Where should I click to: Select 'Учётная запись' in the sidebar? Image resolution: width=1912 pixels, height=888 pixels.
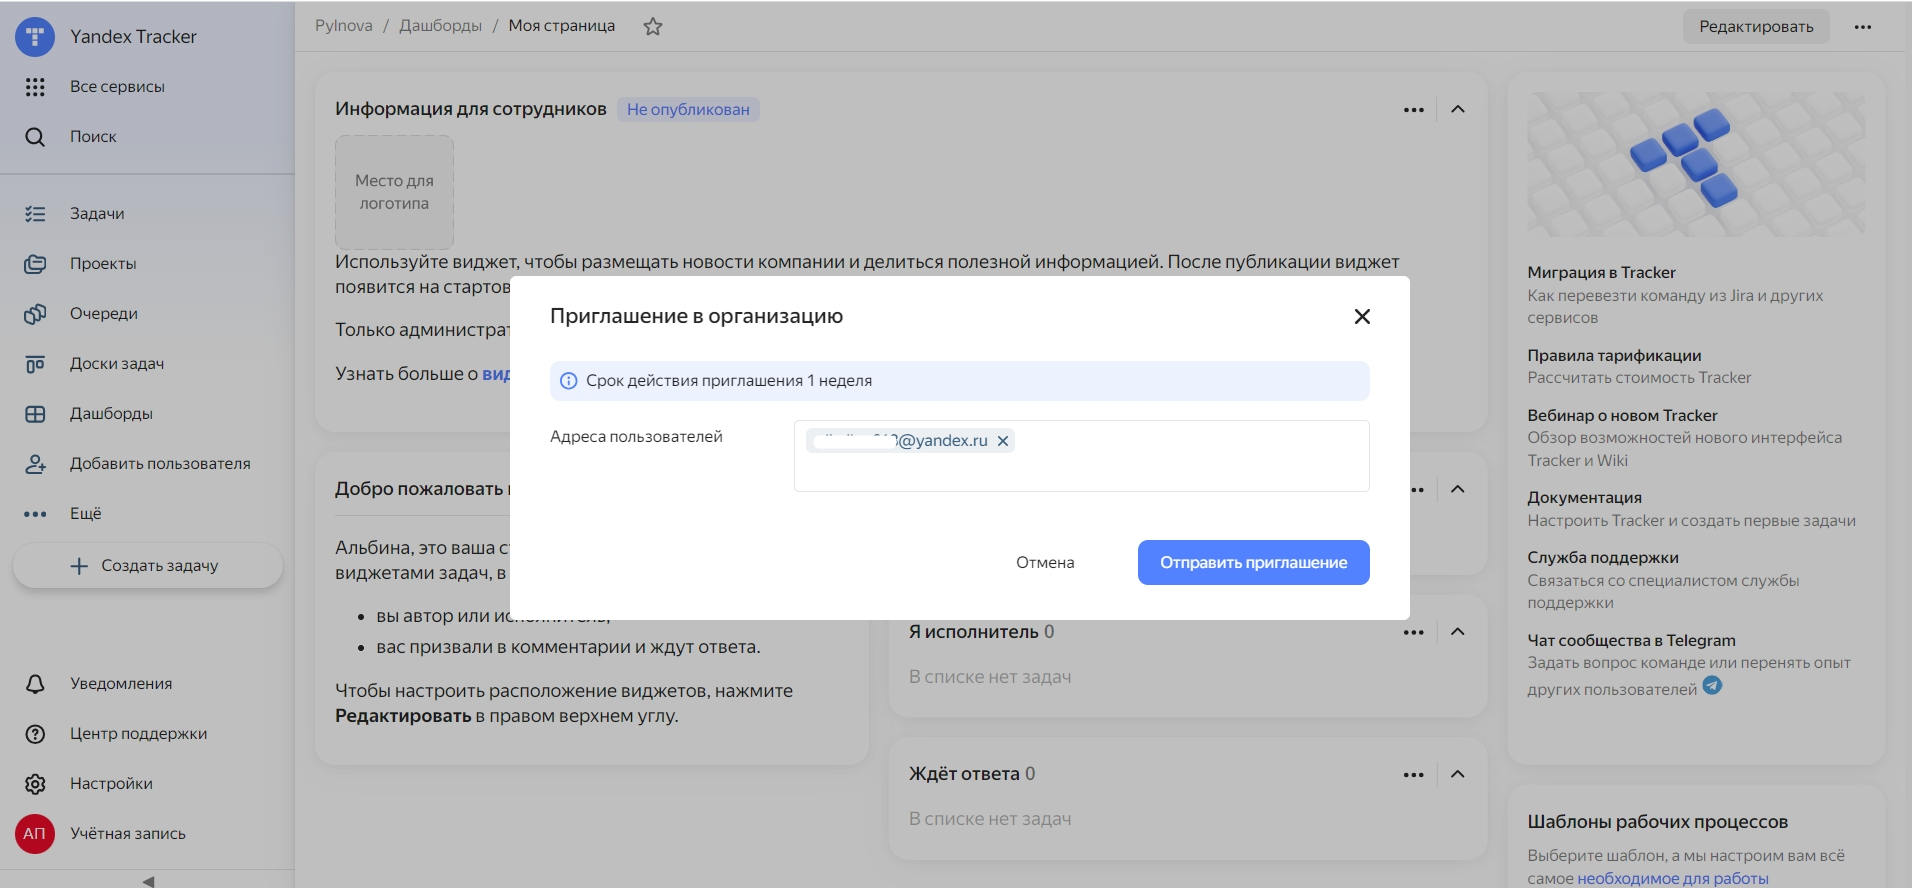128,834
